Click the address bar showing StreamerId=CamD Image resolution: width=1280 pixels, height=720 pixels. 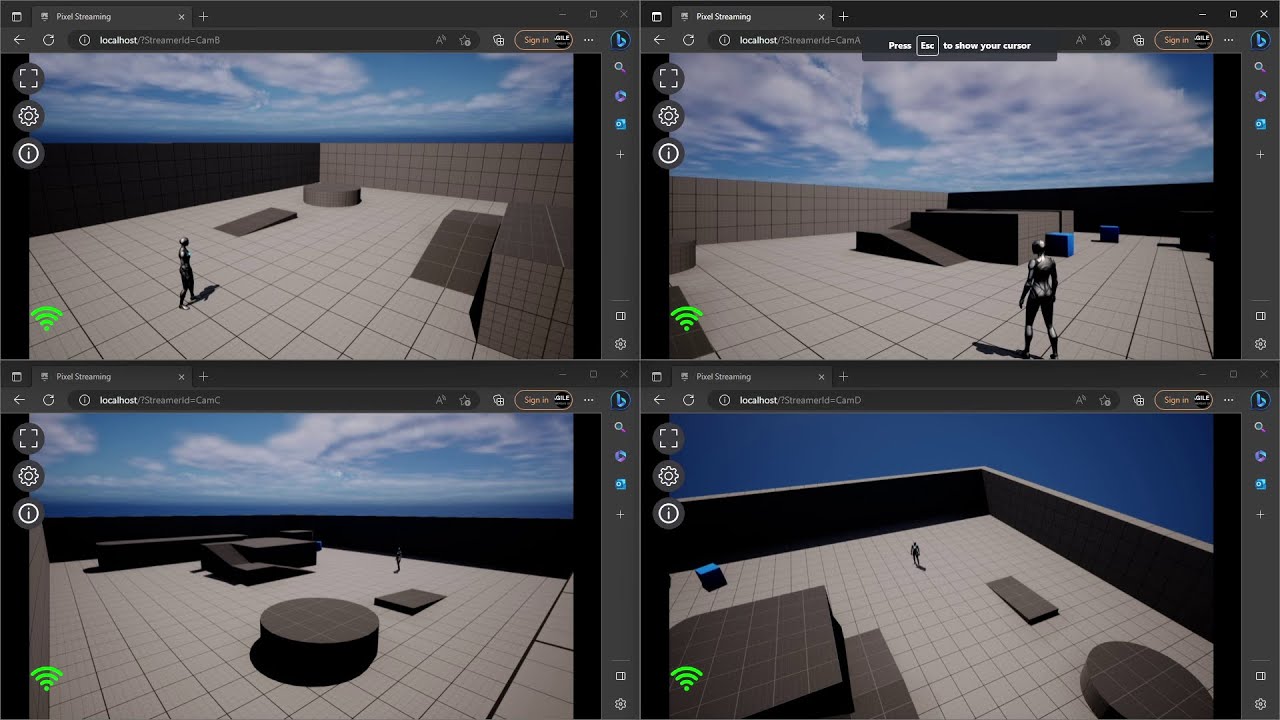tap(913, 400)
